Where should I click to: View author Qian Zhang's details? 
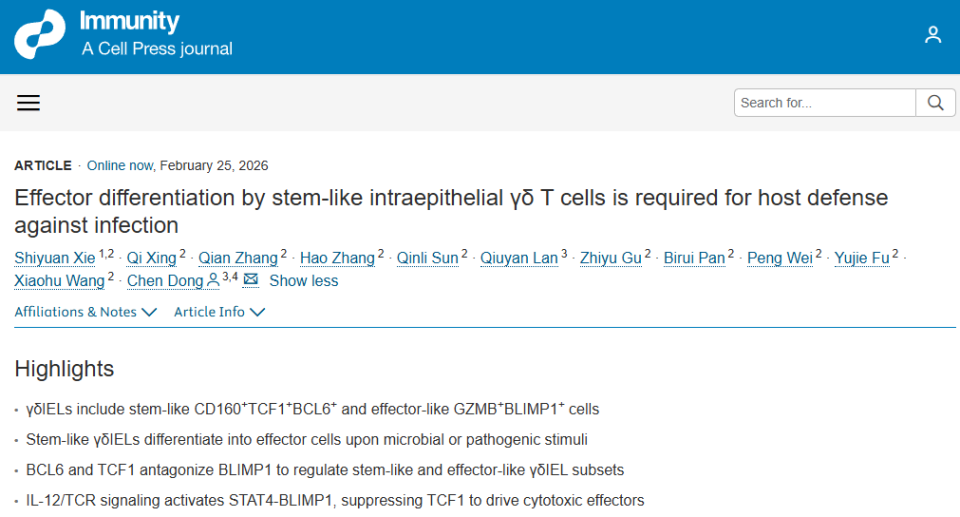238,258
